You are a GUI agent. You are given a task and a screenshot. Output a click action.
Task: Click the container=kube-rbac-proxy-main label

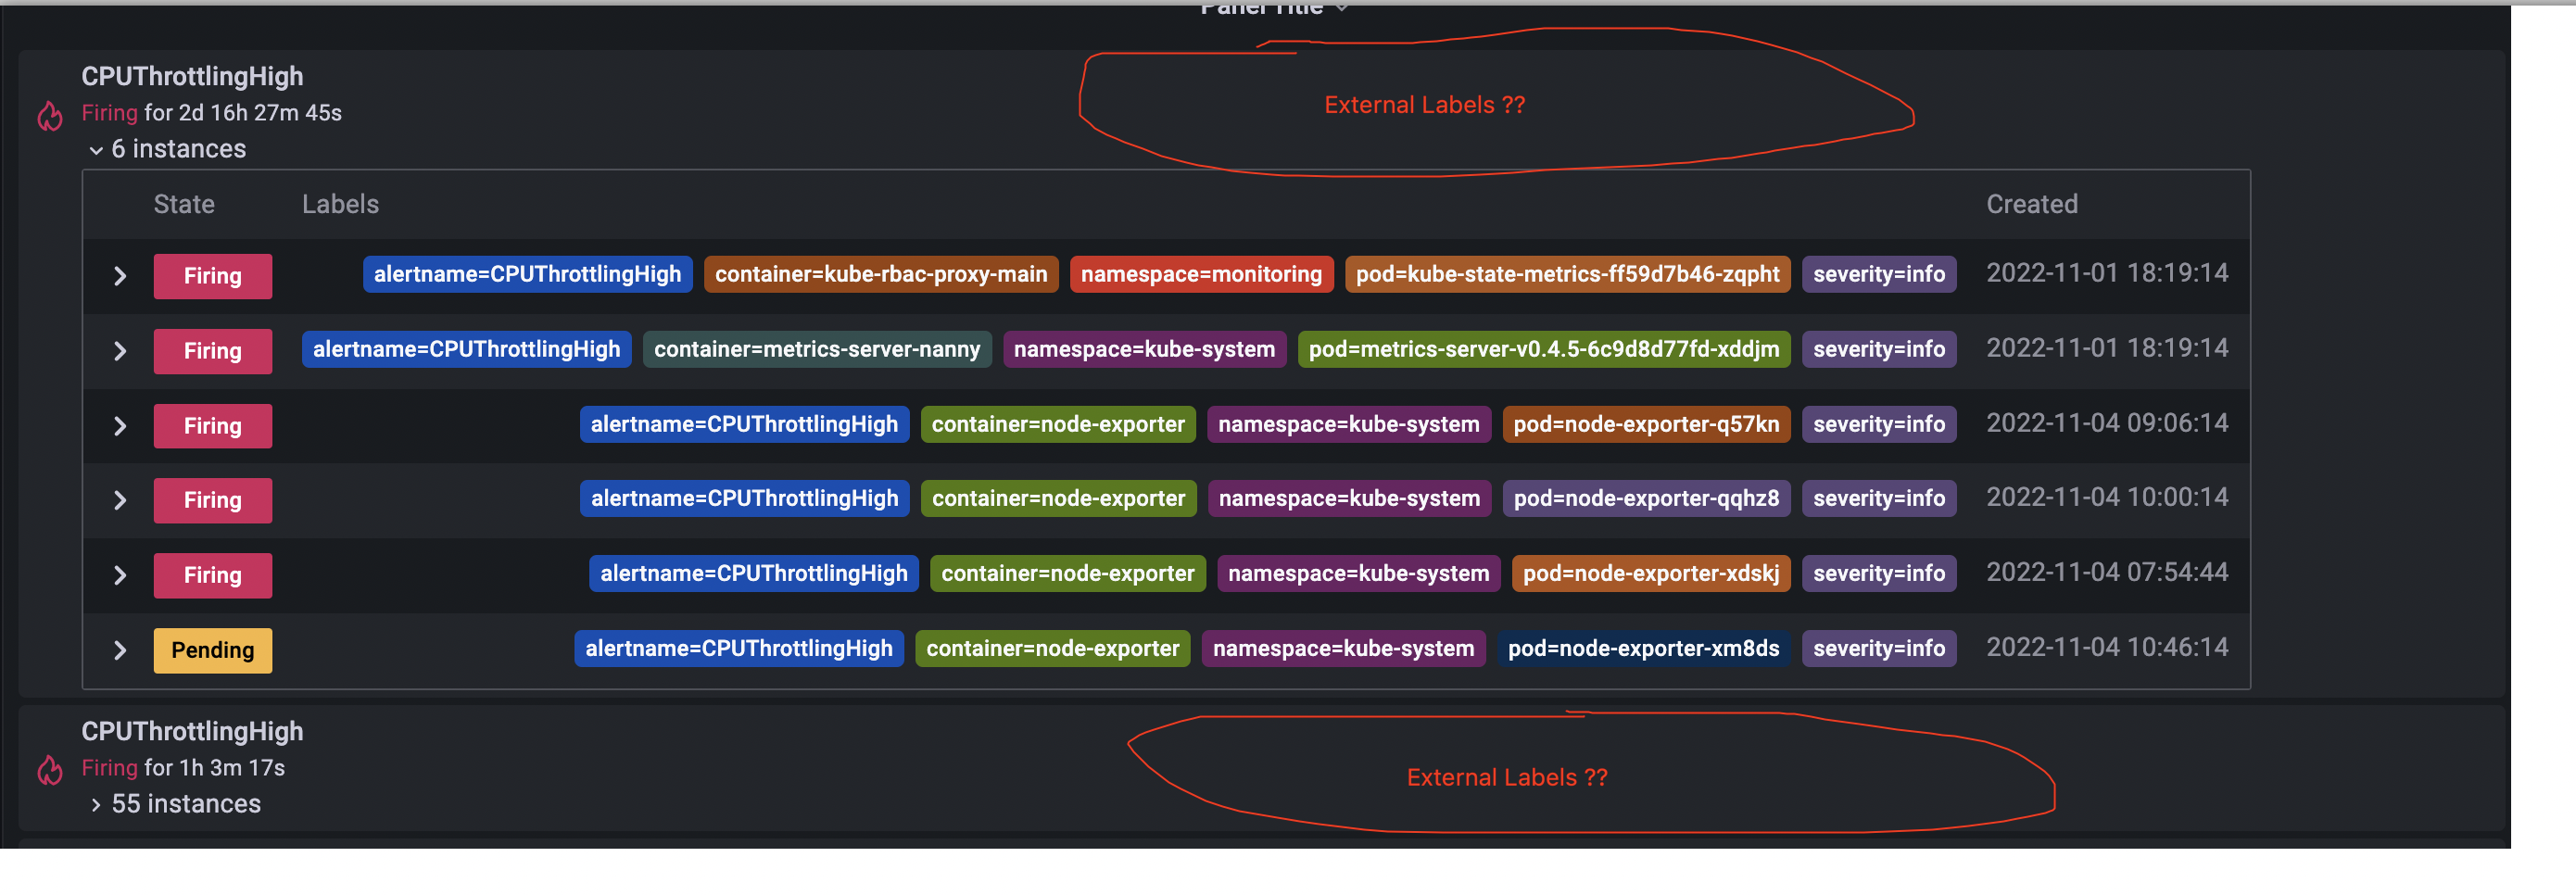(881, 274)
